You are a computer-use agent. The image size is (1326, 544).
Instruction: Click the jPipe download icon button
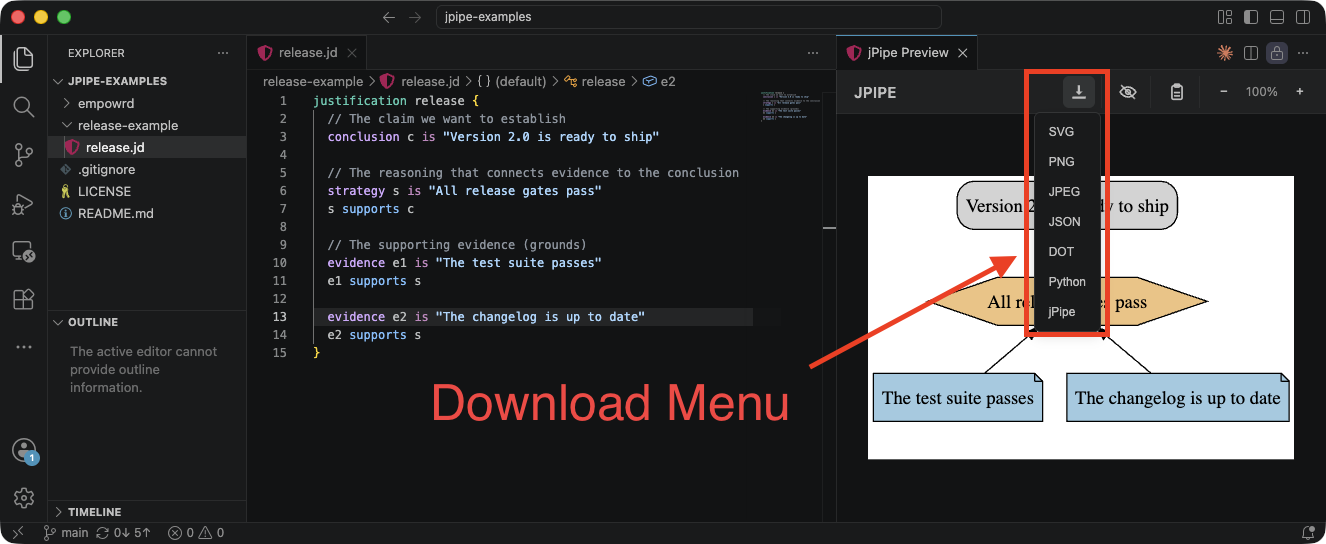[x=1079, y=92]
